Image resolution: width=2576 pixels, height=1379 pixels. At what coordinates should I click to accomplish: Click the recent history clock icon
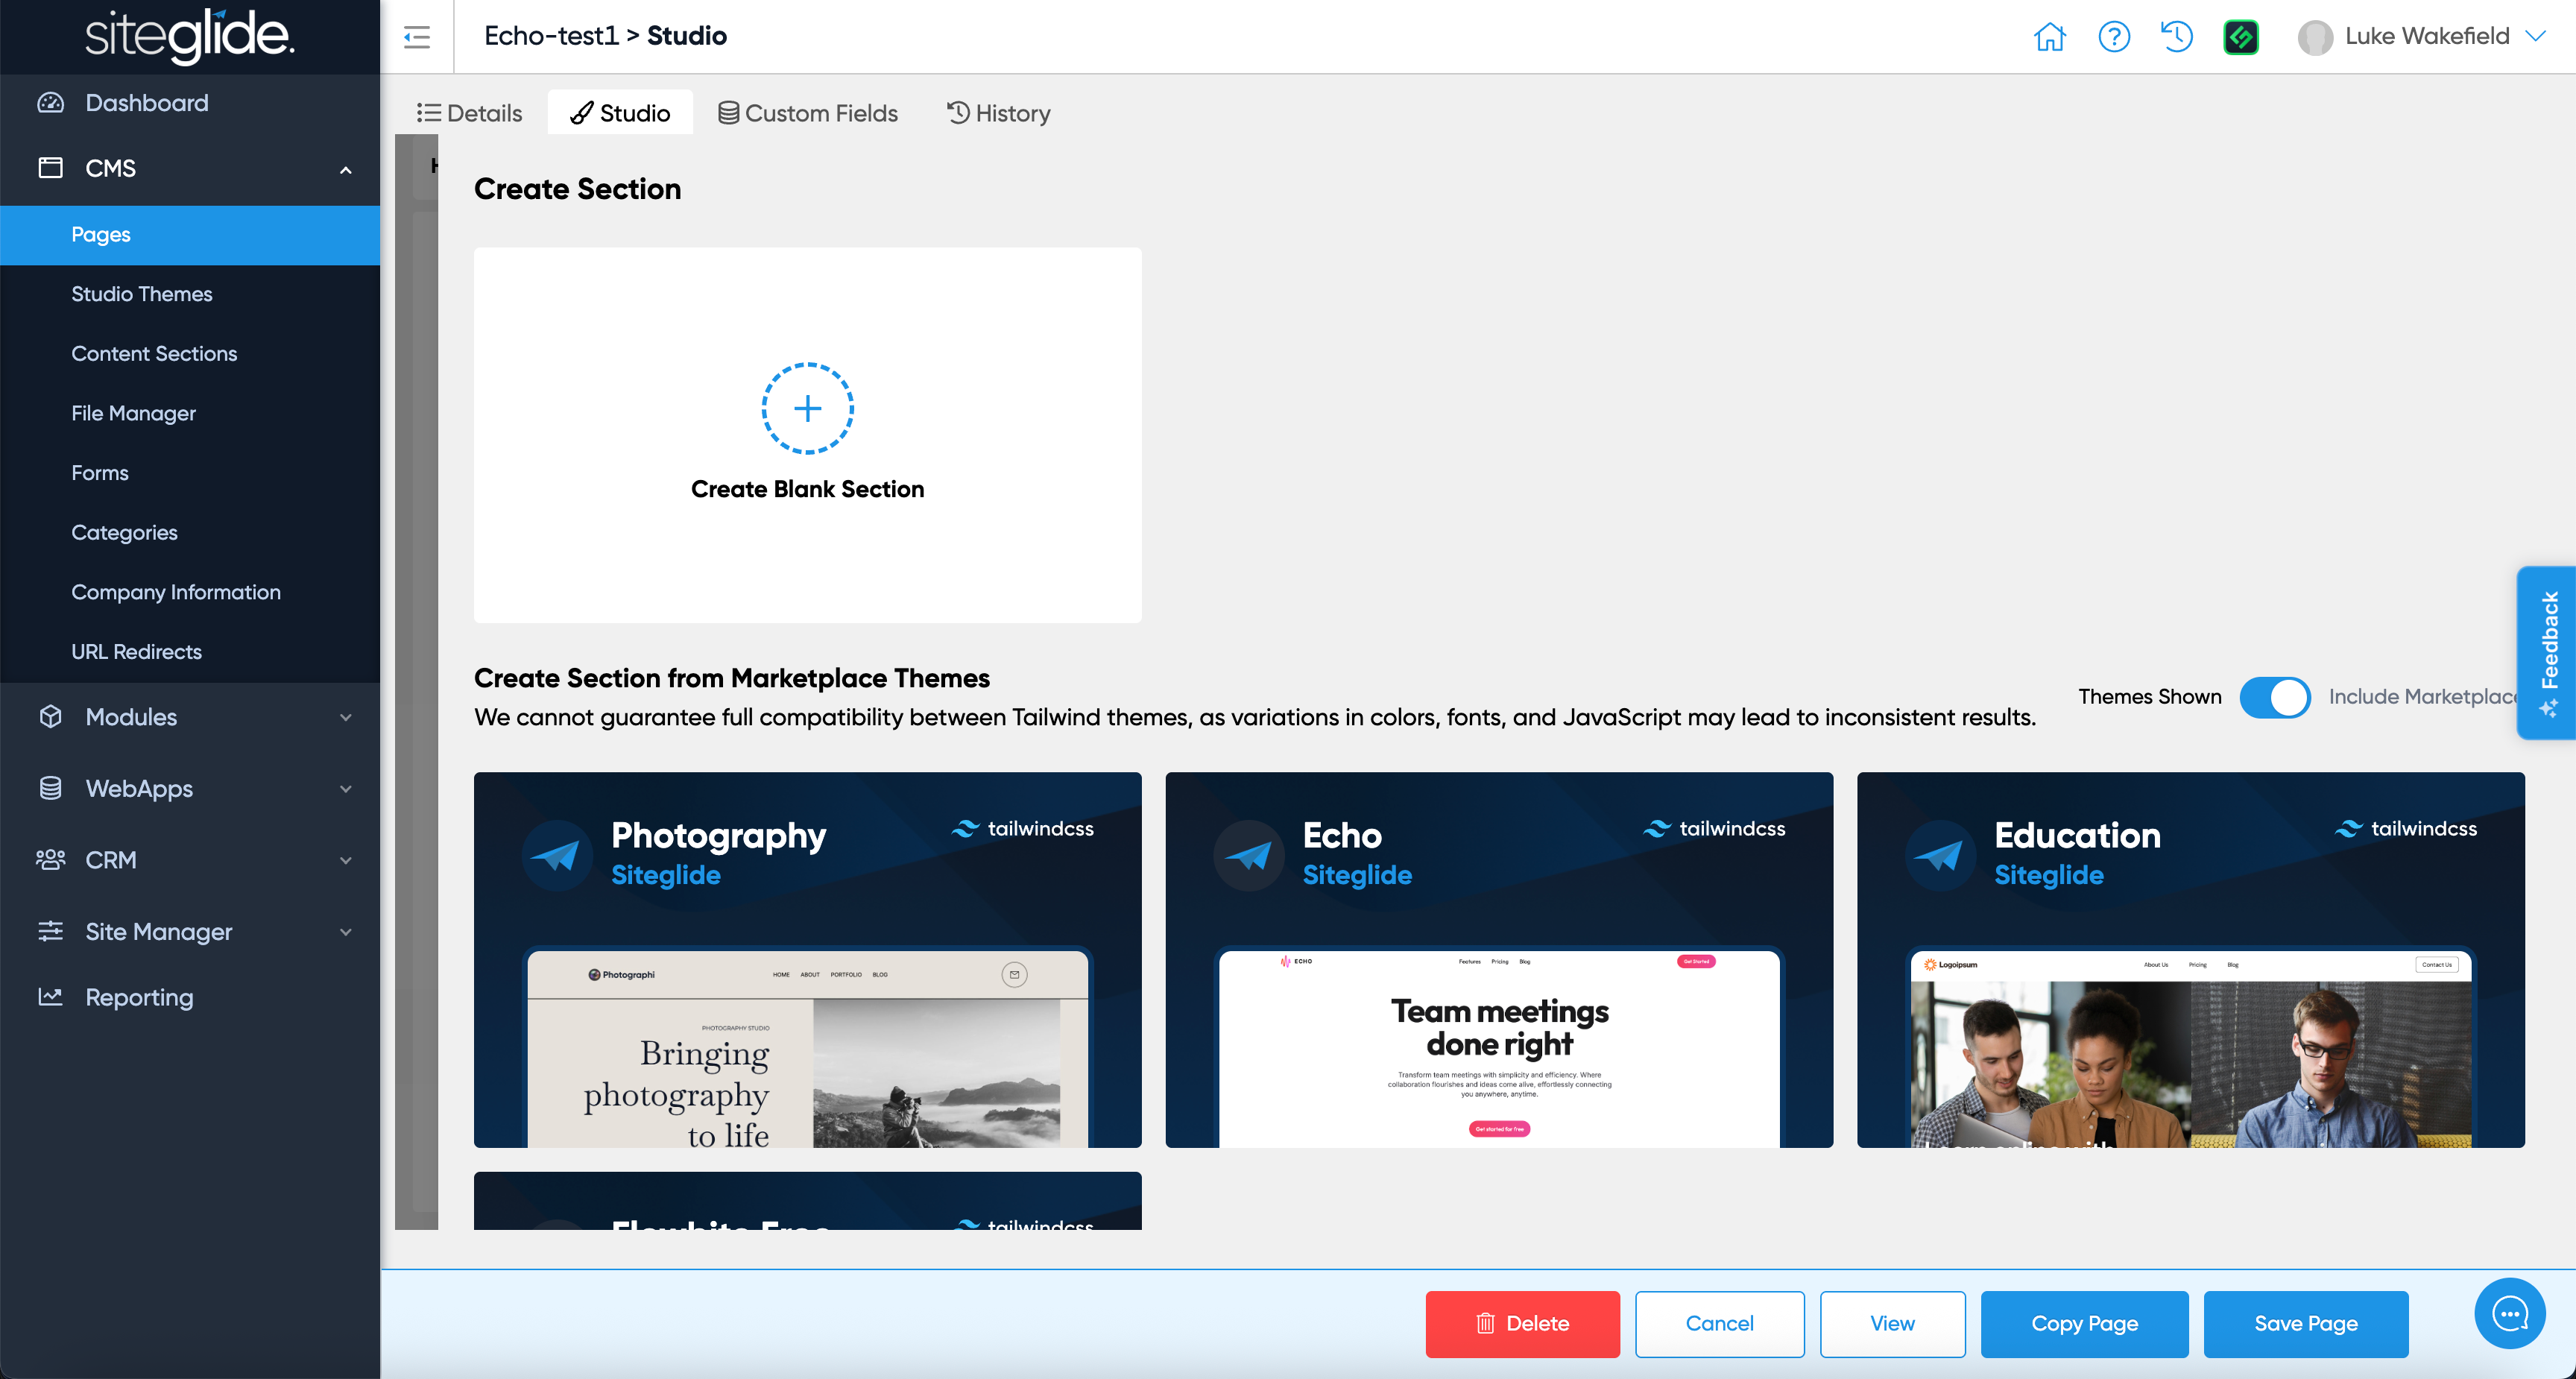click(2176, 37)
